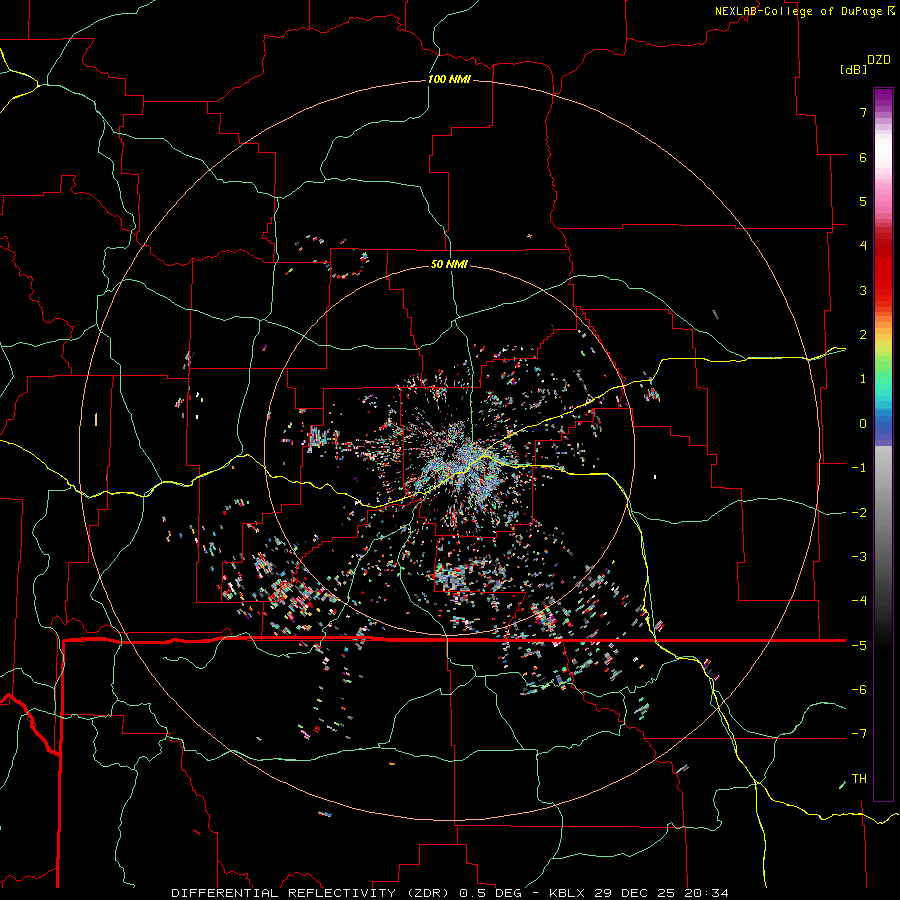The image size is (900, 900).
Task: Click the Differential Reflectivity (ZDR) title text
Action: coord(312,893)
